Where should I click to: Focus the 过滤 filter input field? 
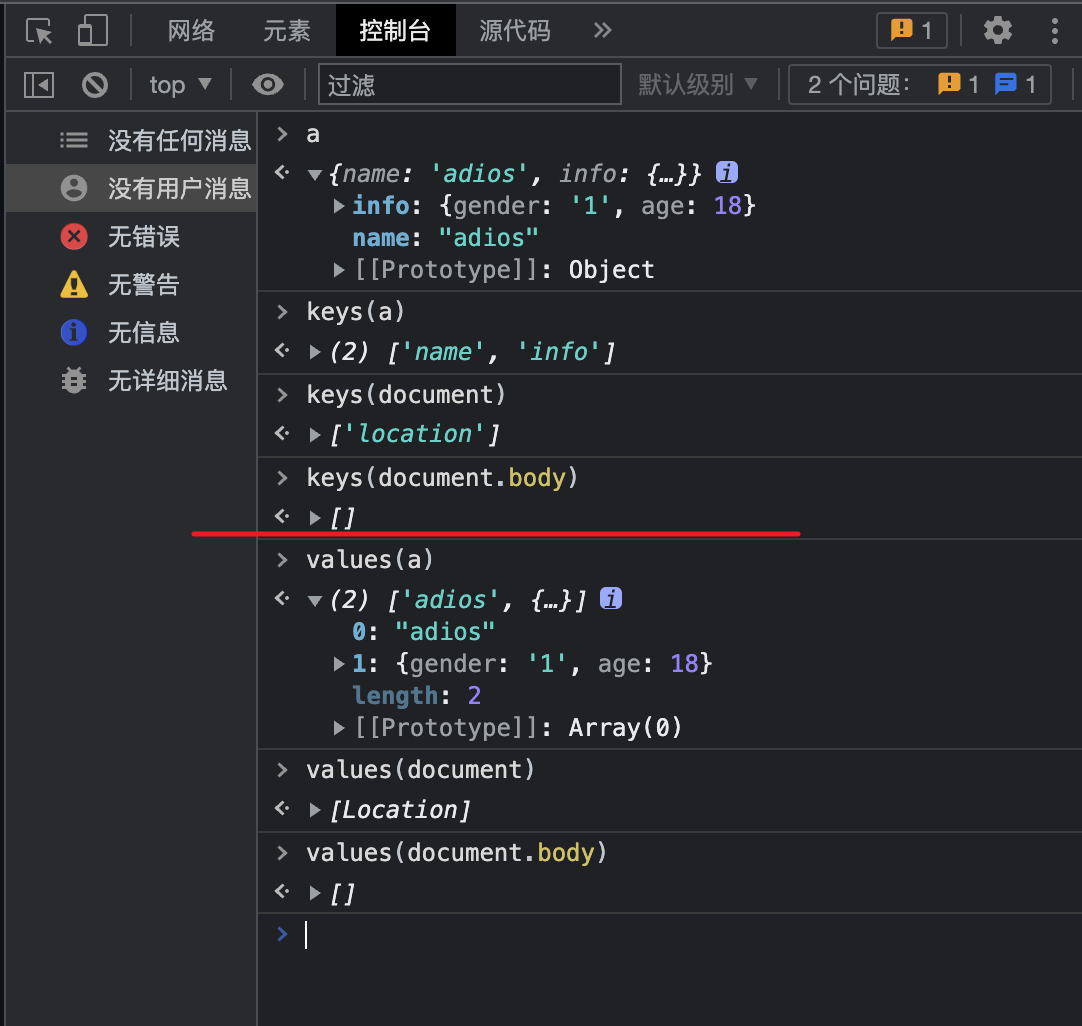(469, 84)
